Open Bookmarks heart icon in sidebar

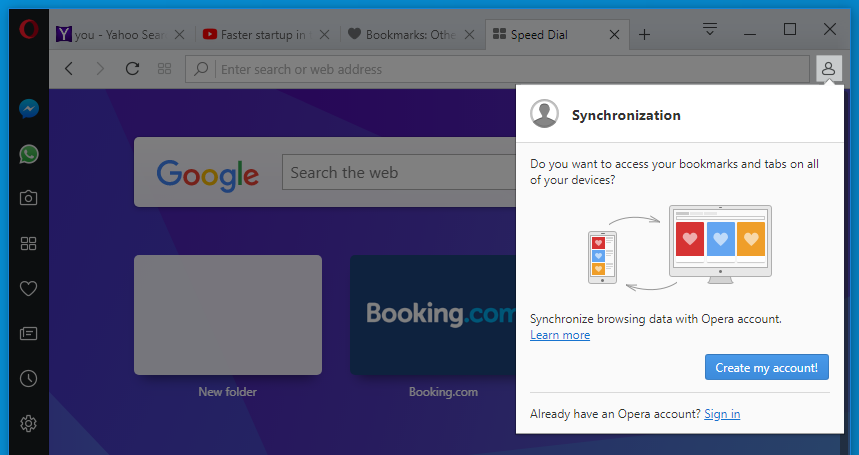click(29, 288)
